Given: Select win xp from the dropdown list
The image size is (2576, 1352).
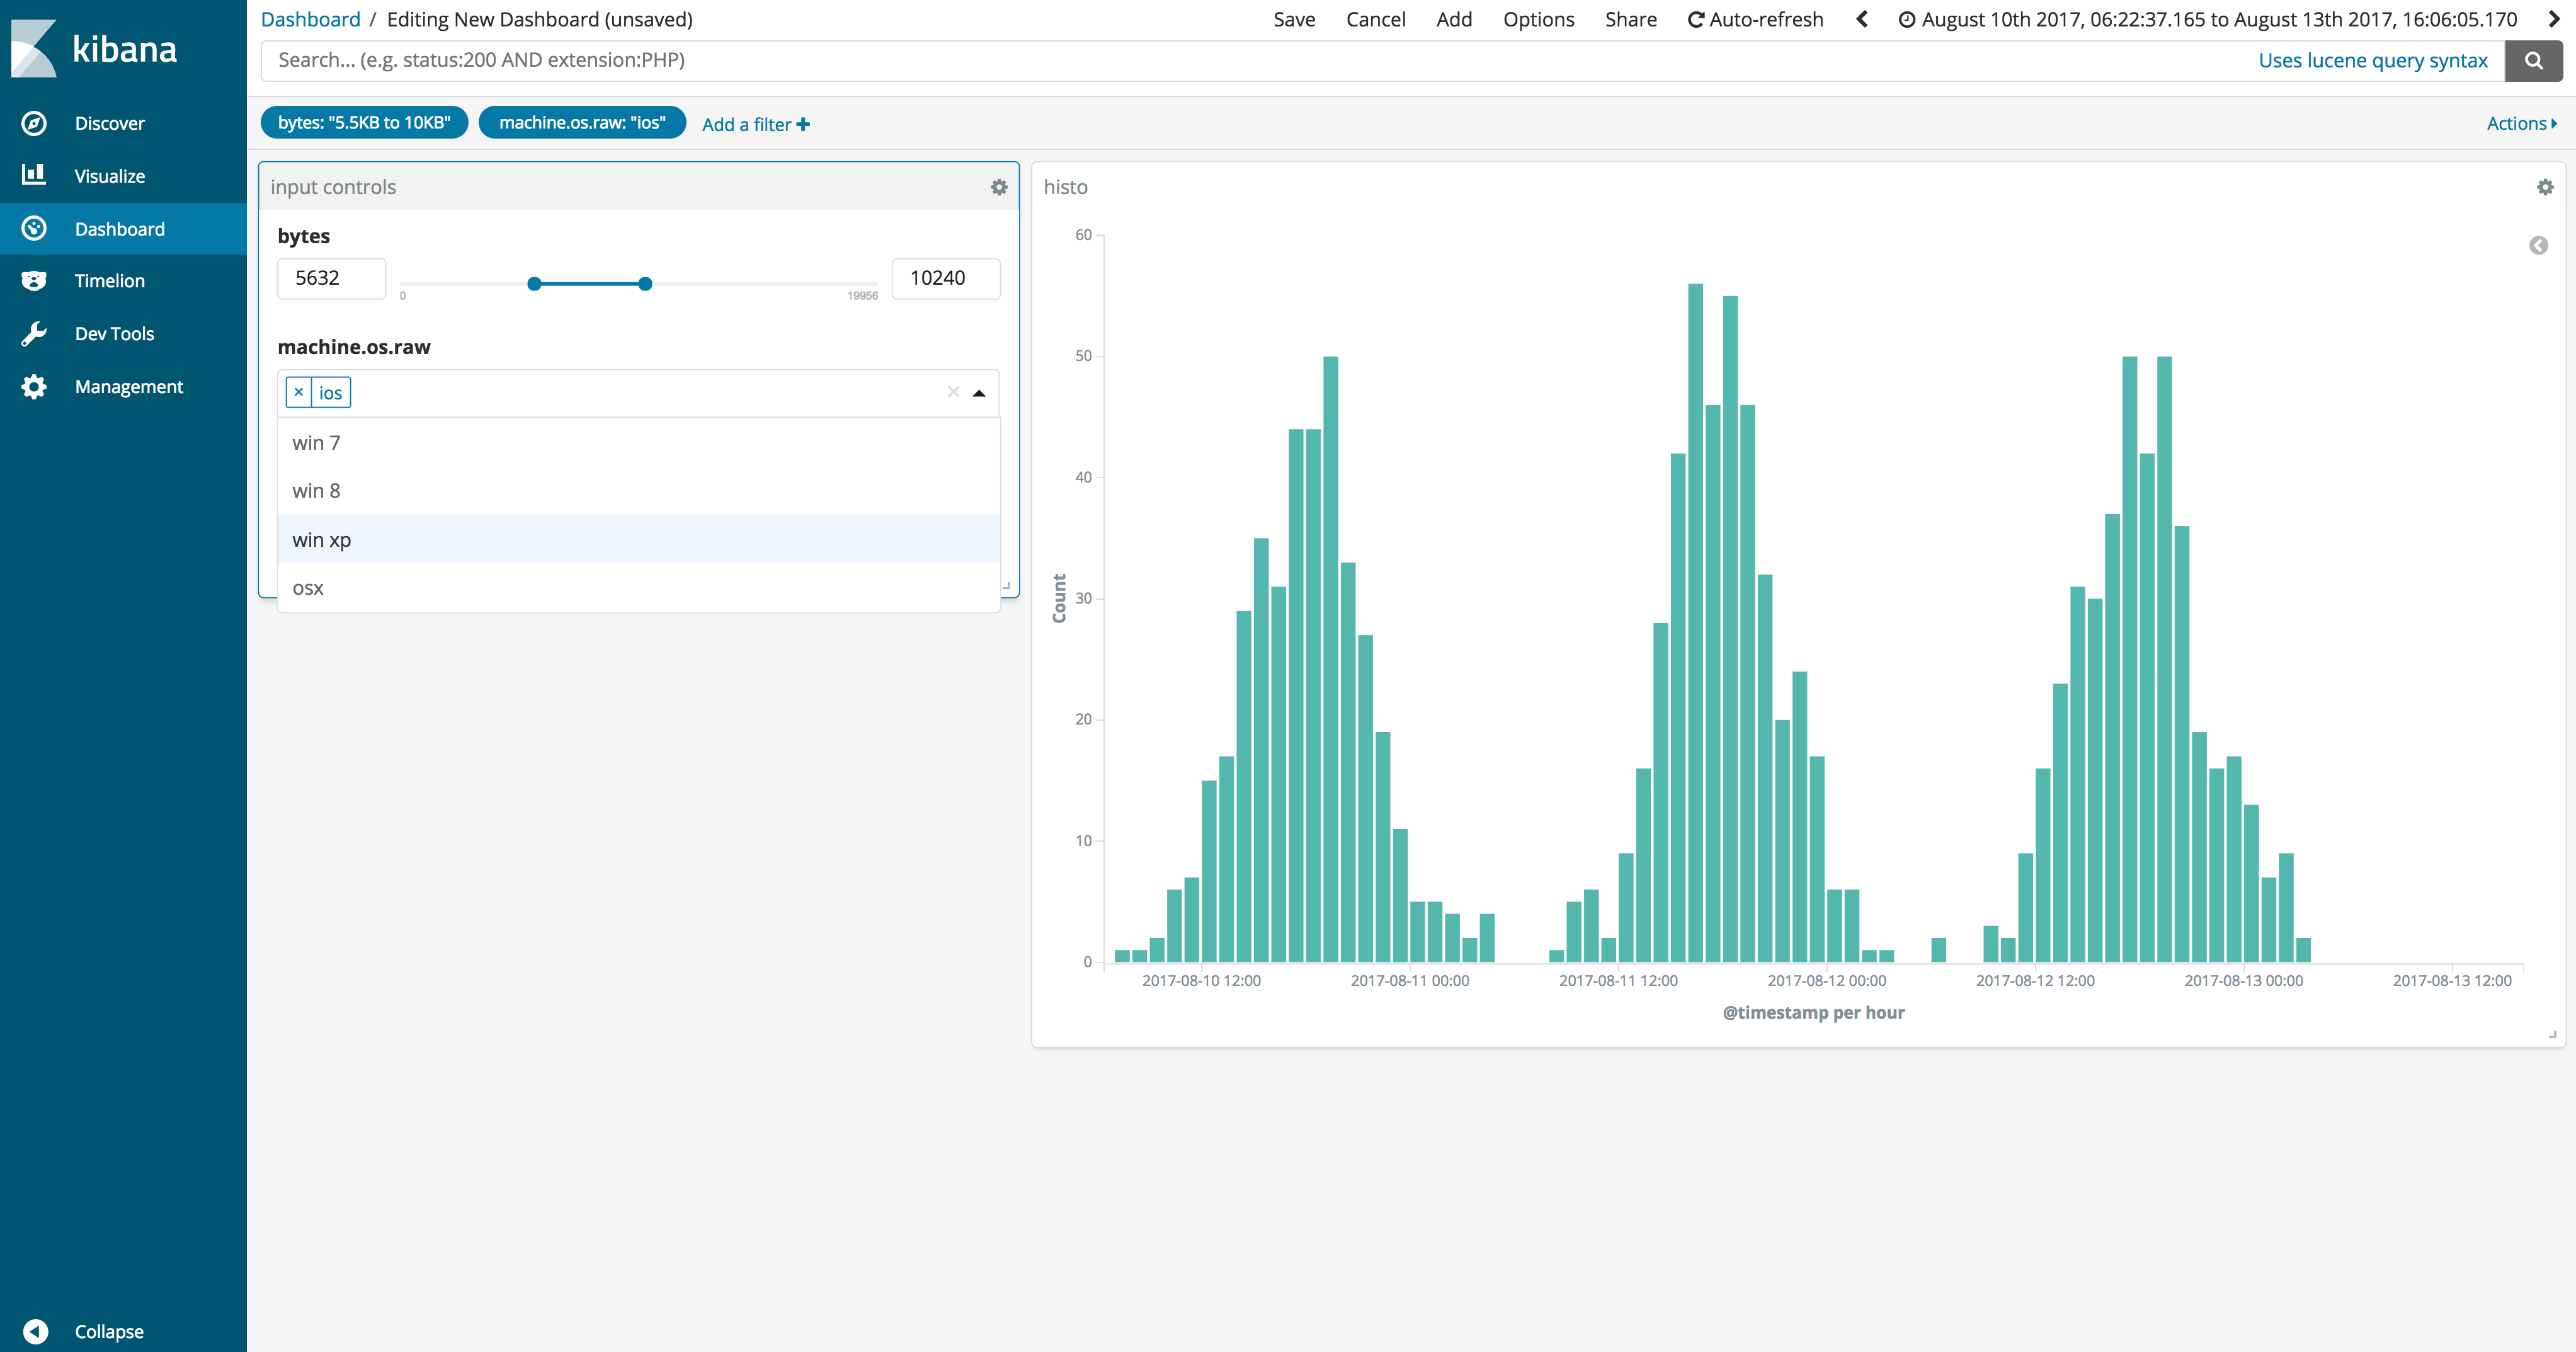Looking at the screenshot, I should click(321, 539).
